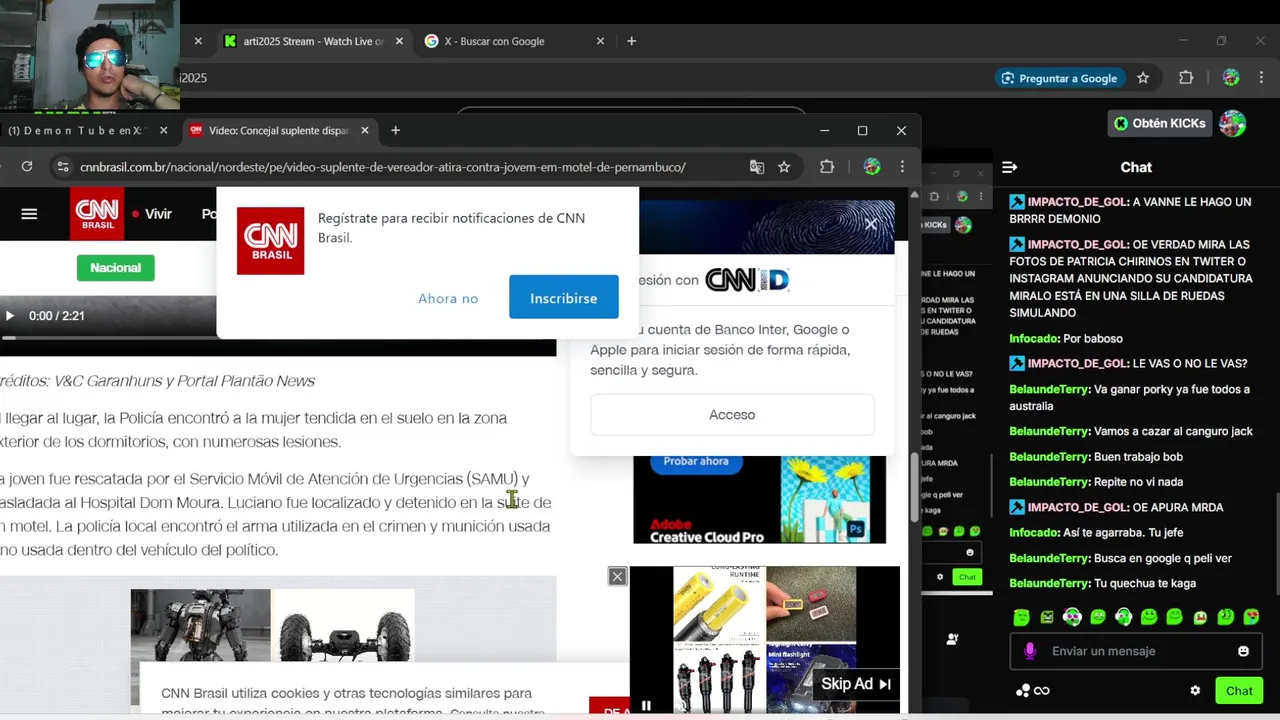Close the arti2025 Stream tab
The width and height of the screenshot is (1280, 720).
coord(400,42)
